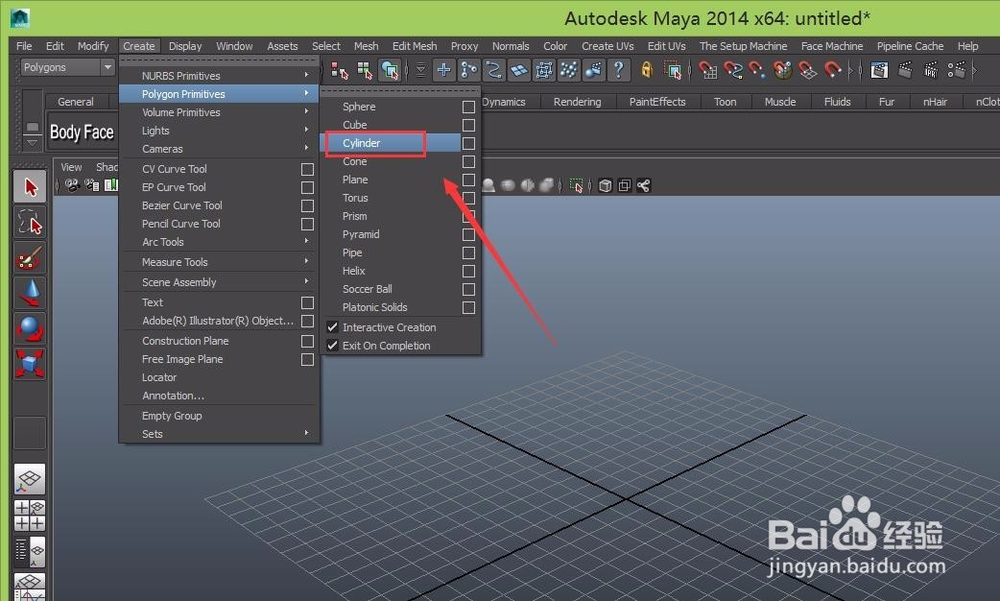The image size is (1000, 601).
Task: Toggle the faces selection mask icon
Action: (519, 70)
